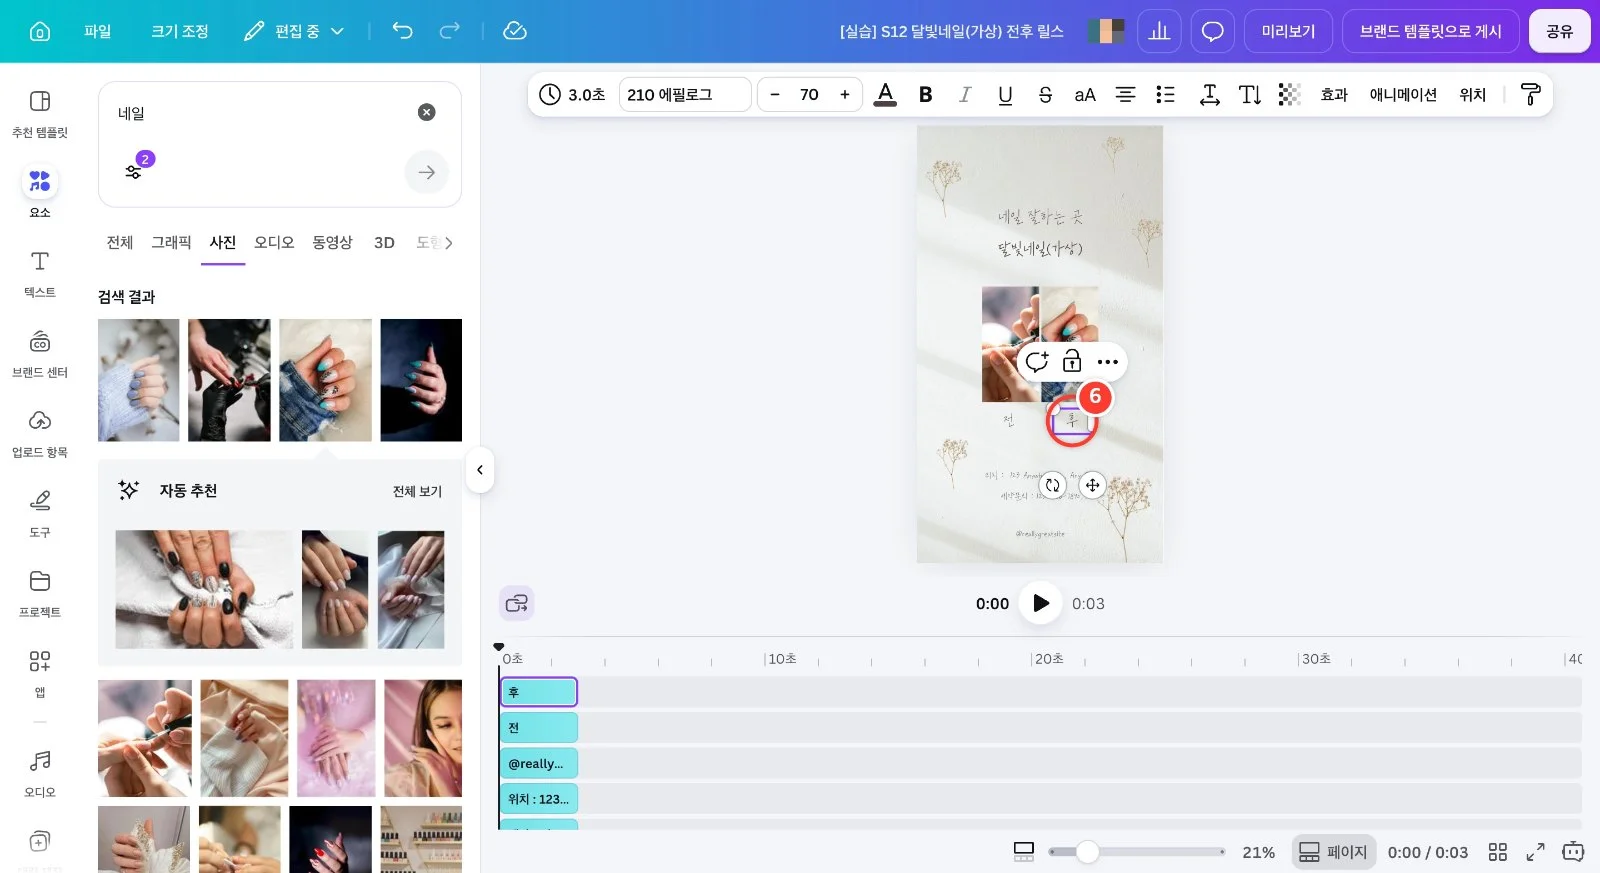Viewport: 1600px width, 873px height.
Task: Collapse the side panel with the chevron
Action: pyautogui.click(x=480, y=470)
